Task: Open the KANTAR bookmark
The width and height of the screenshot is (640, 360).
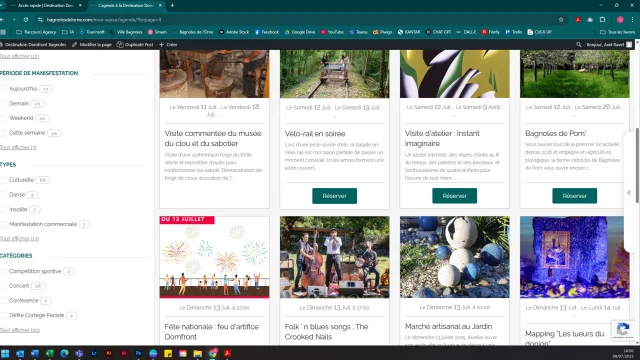Action: (x=409, y=32)
